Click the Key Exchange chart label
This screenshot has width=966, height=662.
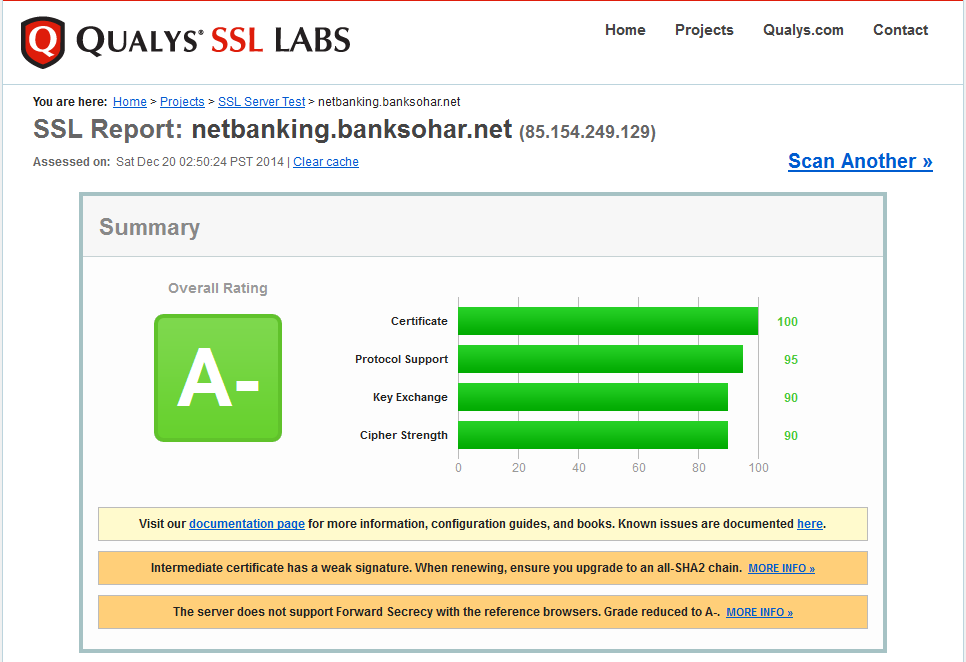point(410,397)
